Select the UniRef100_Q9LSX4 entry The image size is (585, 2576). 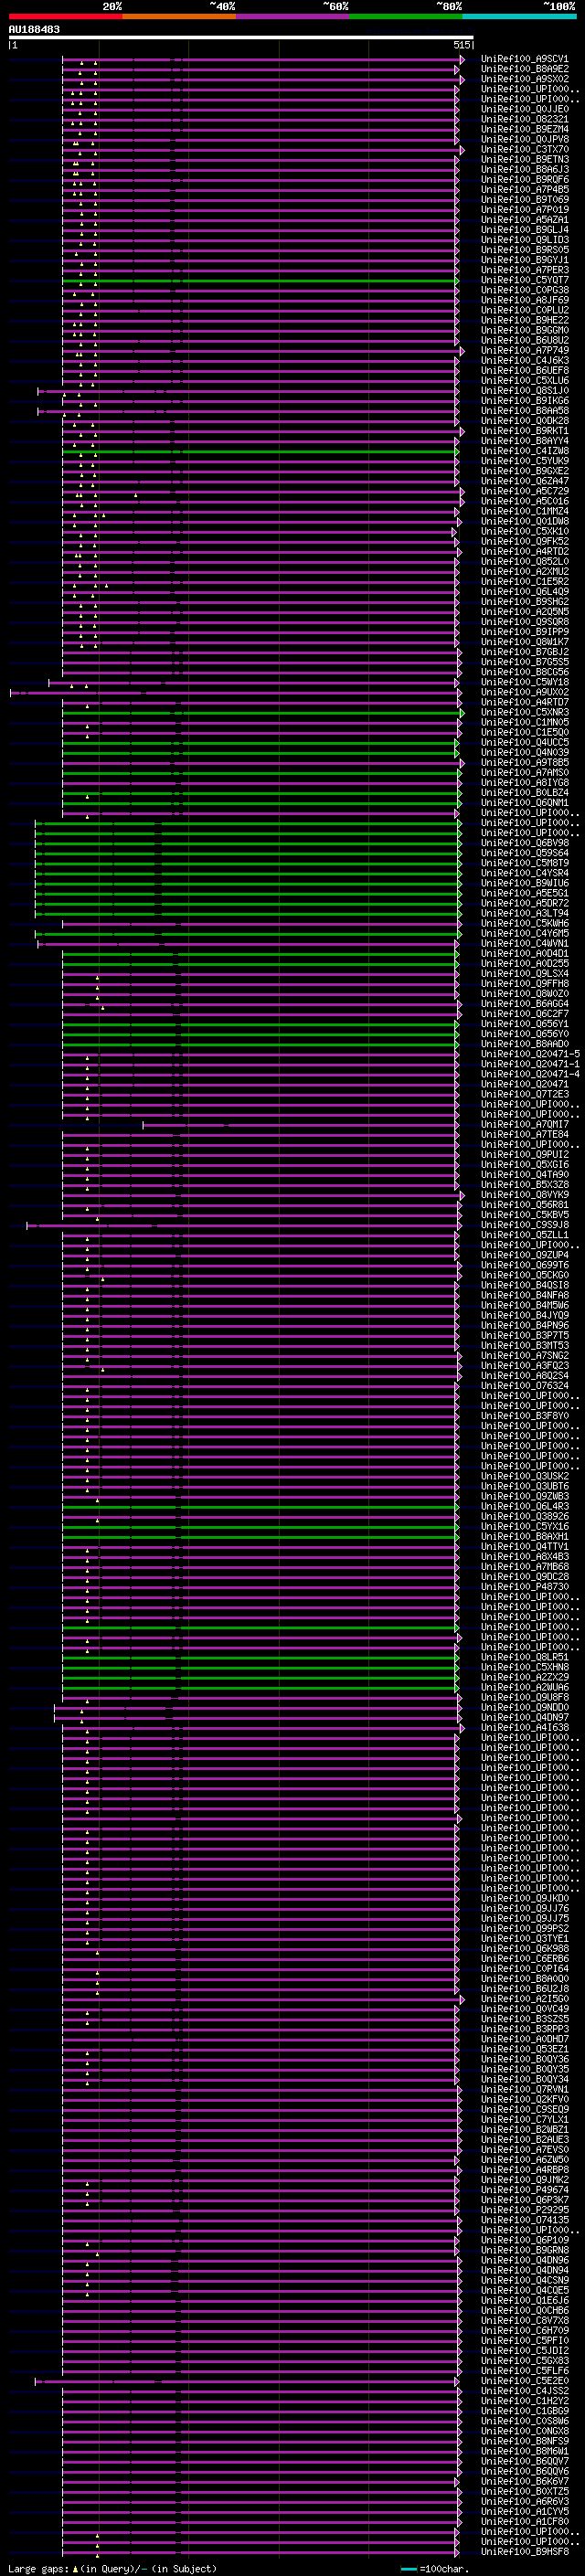525,973
